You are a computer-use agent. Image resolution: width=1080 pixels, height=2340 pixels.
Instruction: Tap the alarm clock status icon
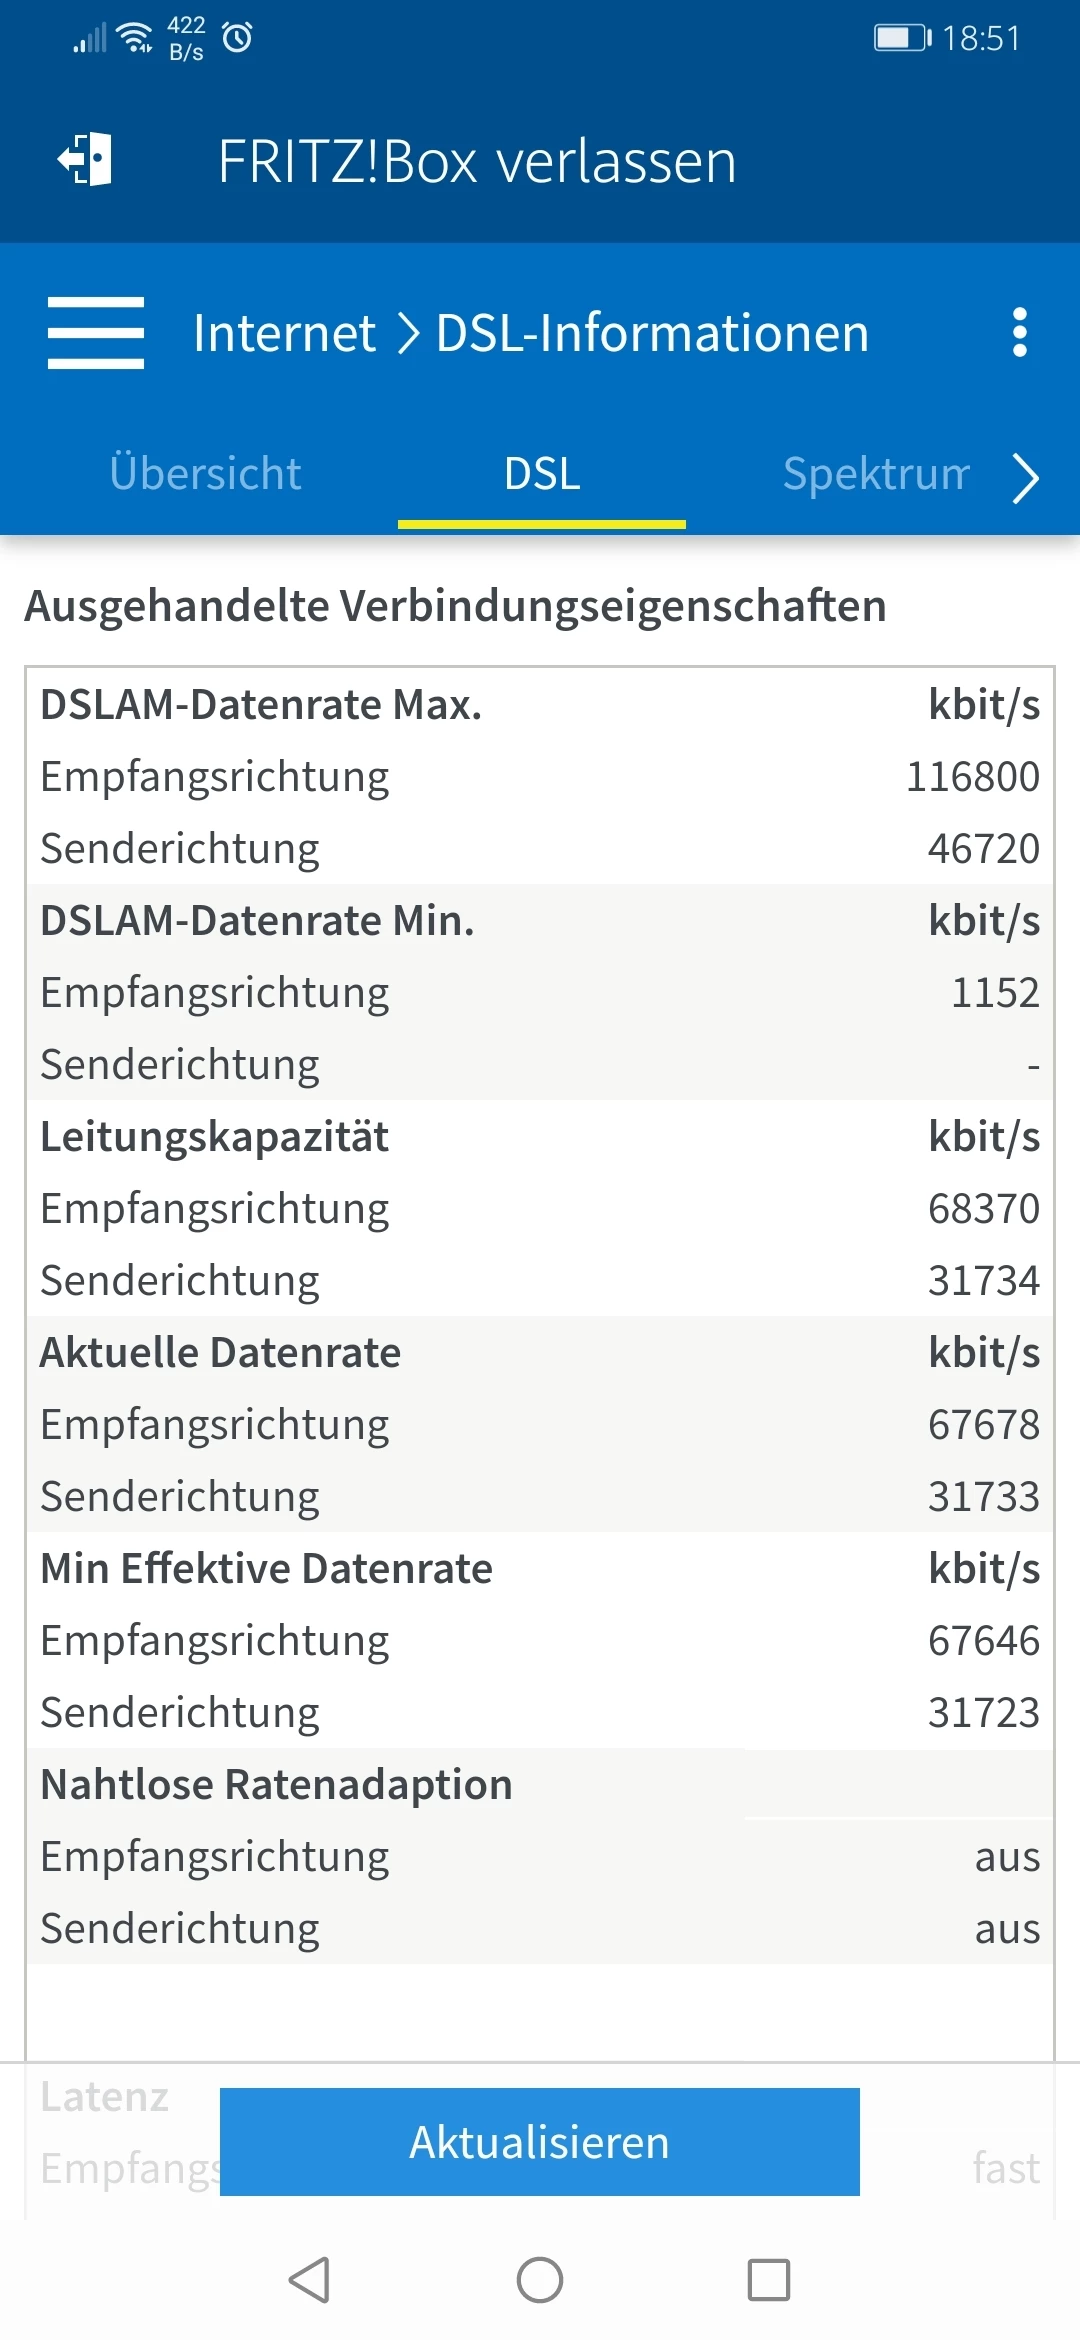(237, 38)
